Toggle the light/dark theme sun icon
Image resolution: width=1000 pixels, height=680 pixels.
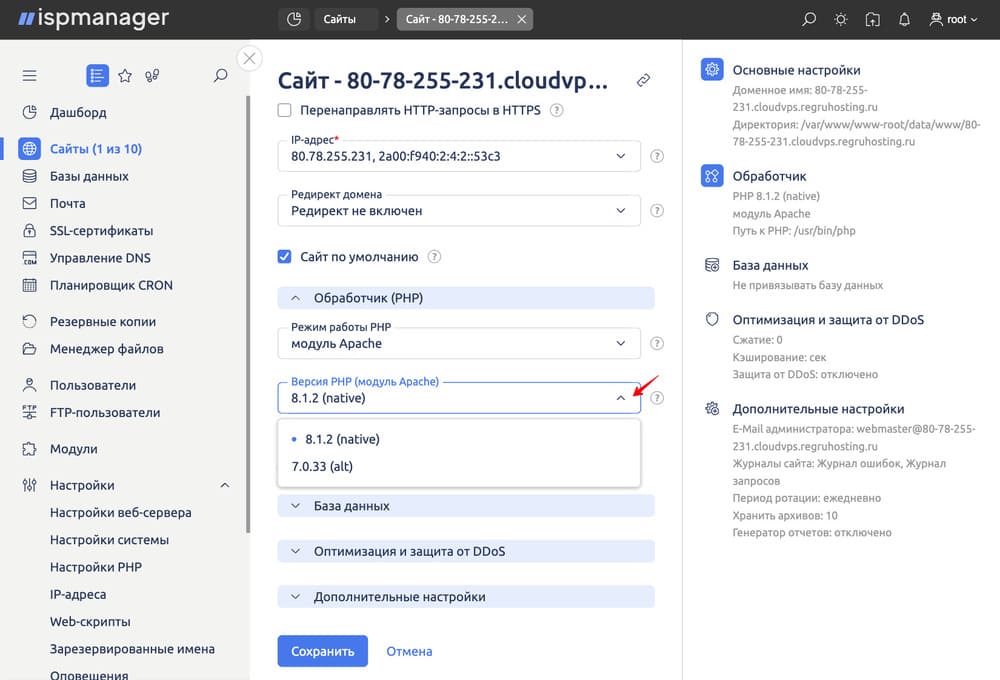coord(841,19)
